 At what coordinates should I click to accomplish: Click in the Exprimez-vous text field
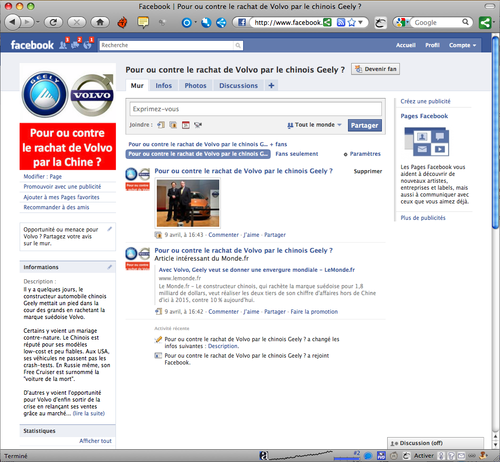pos(255,109)
